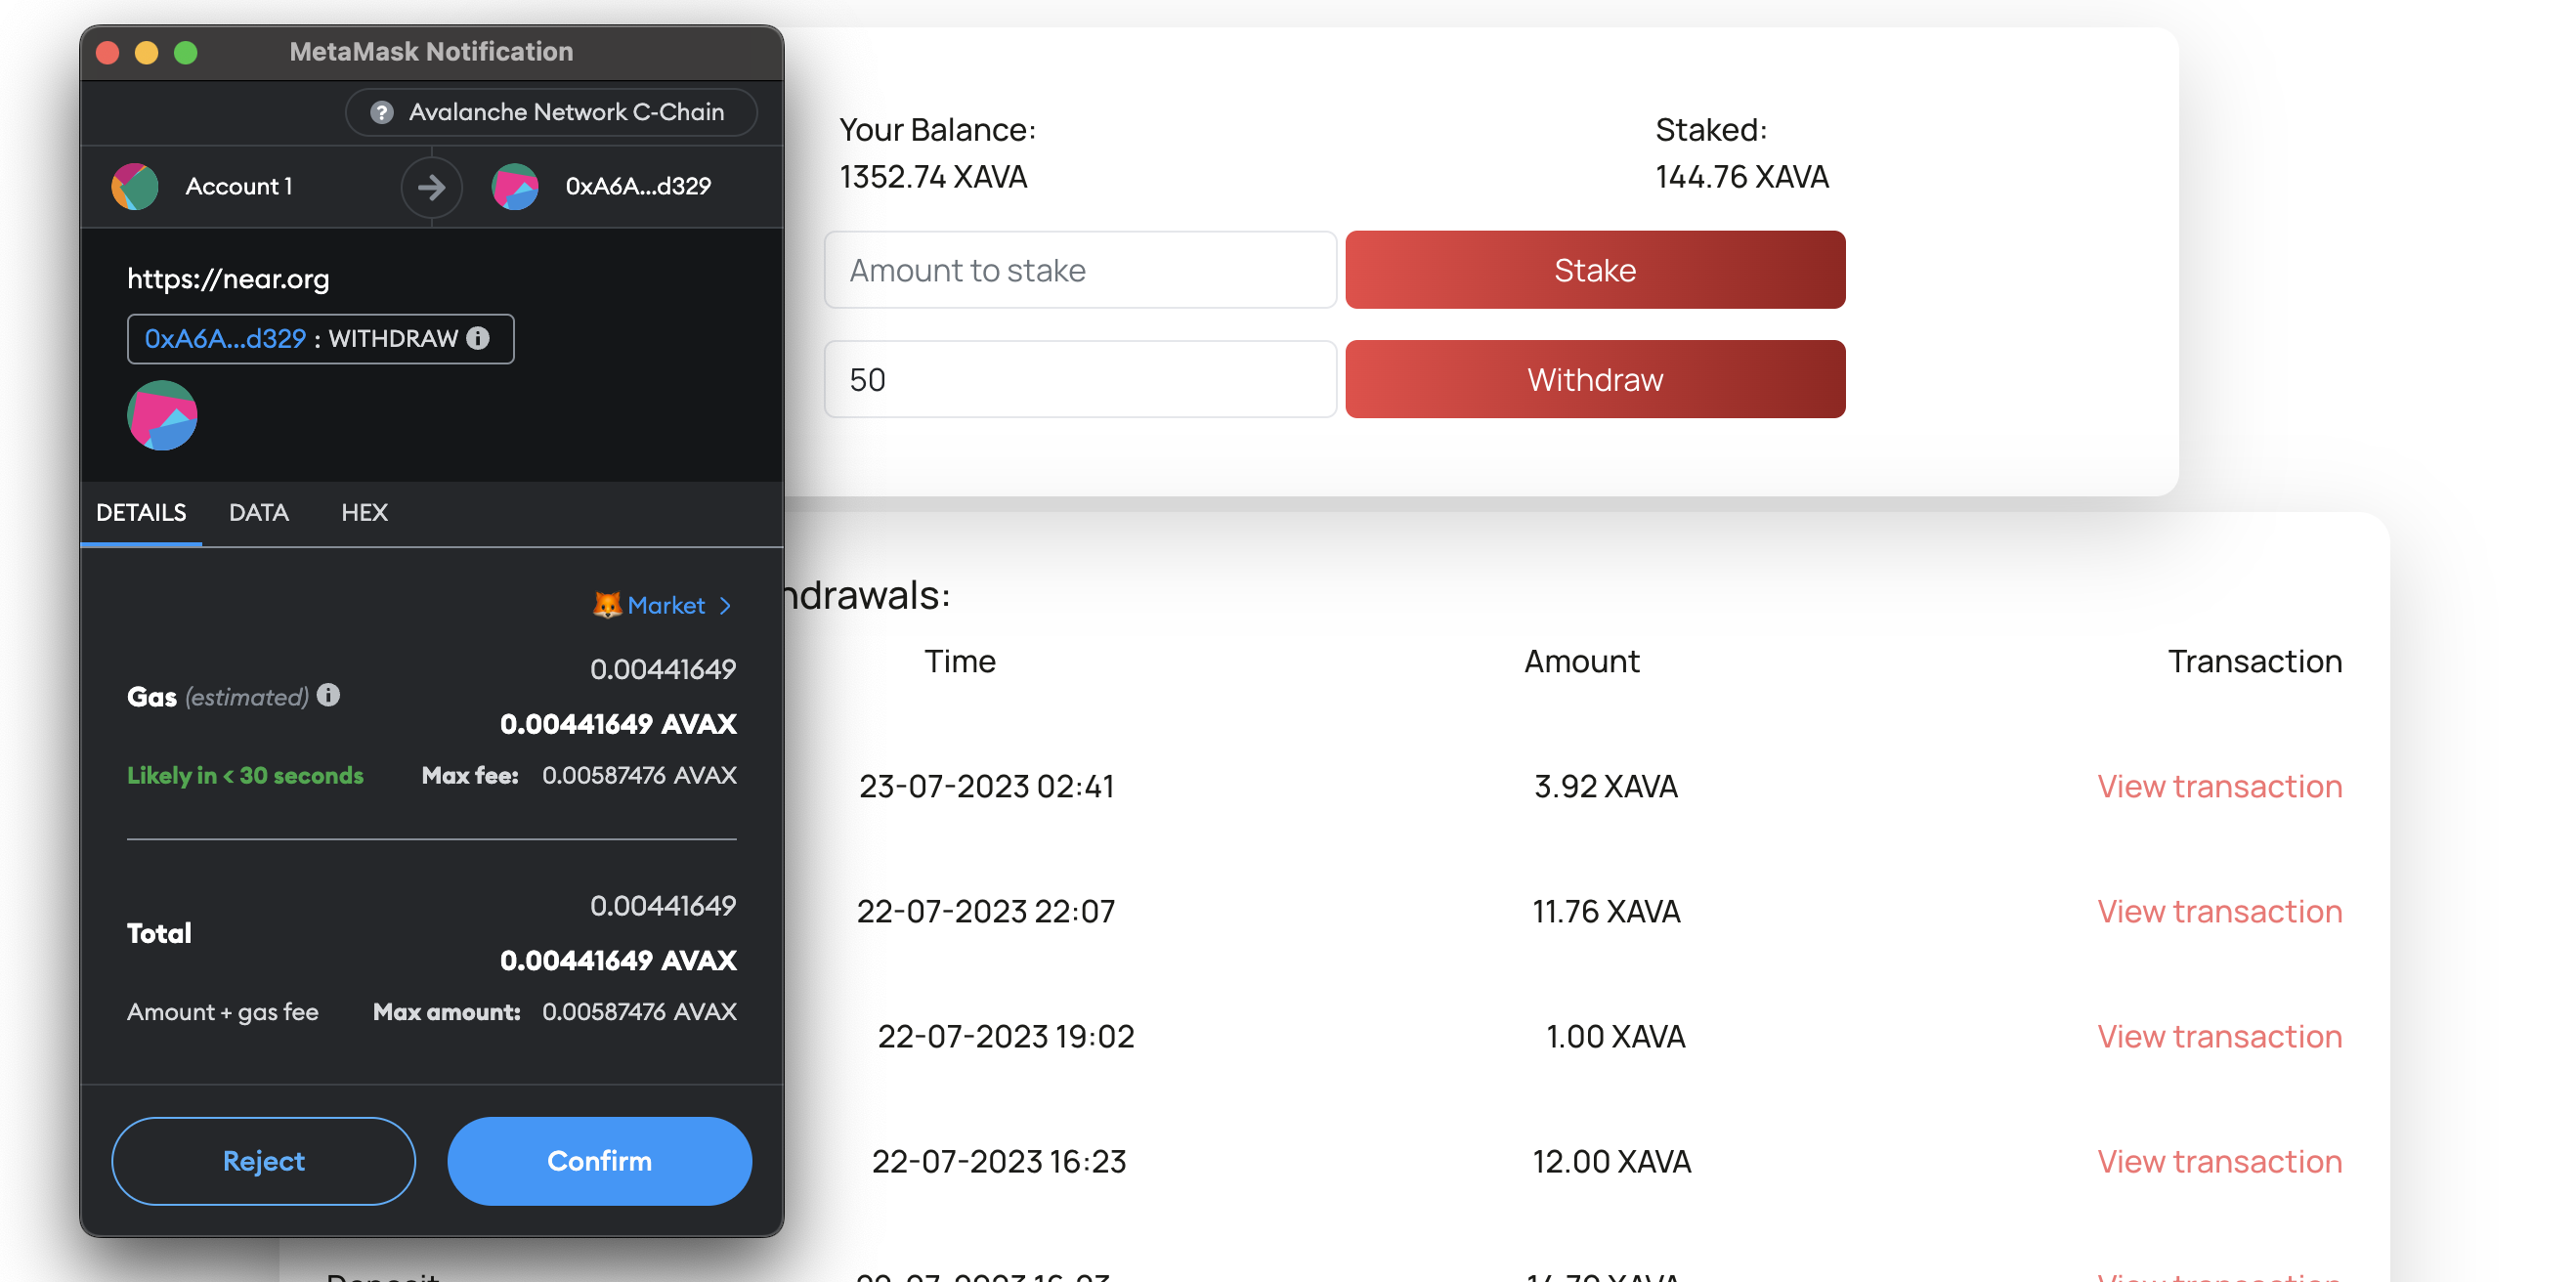Click the 144.76 XAVA staked value

tap(1741, 177)
